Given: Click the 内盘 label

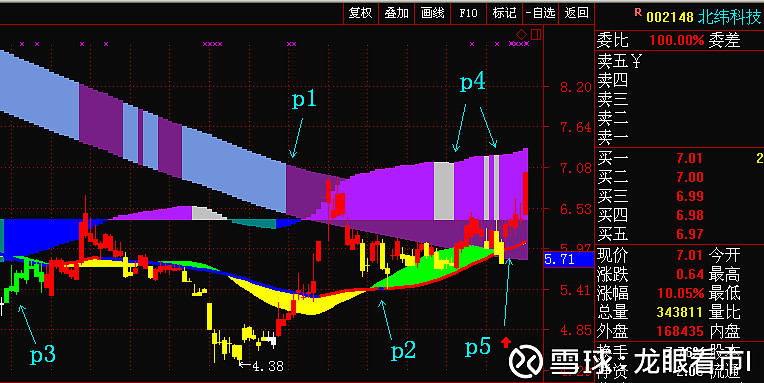Looking at the screenshot, I should tap(725, 331).
